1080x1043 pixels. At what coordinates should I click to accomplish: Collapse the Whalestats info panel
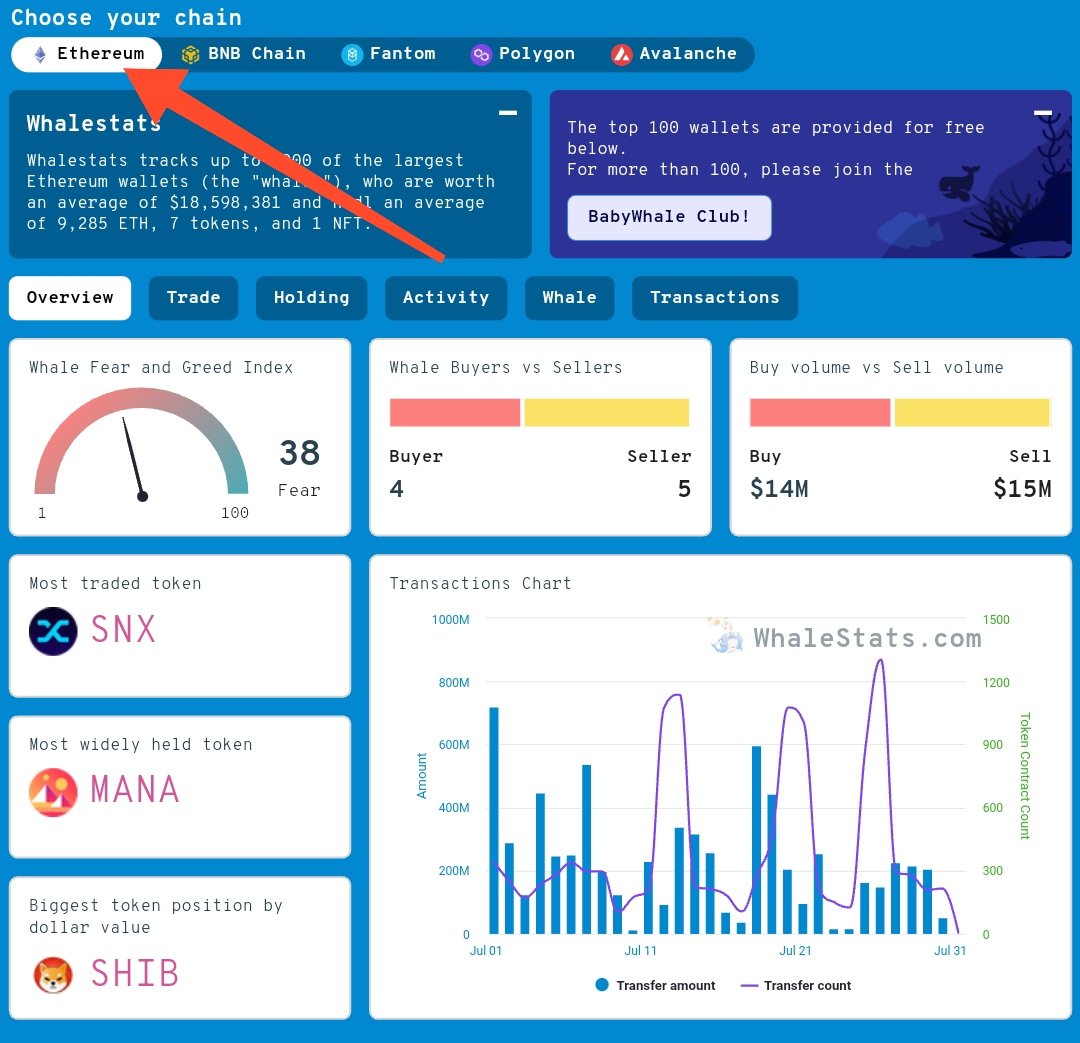tap(508, 112)
